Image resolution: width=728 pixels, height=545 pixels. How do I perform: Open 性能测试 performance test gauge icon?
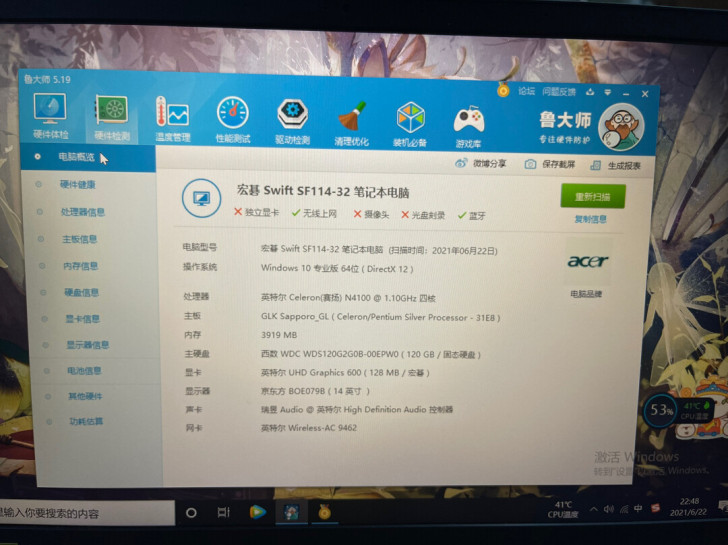click(233, 119)
